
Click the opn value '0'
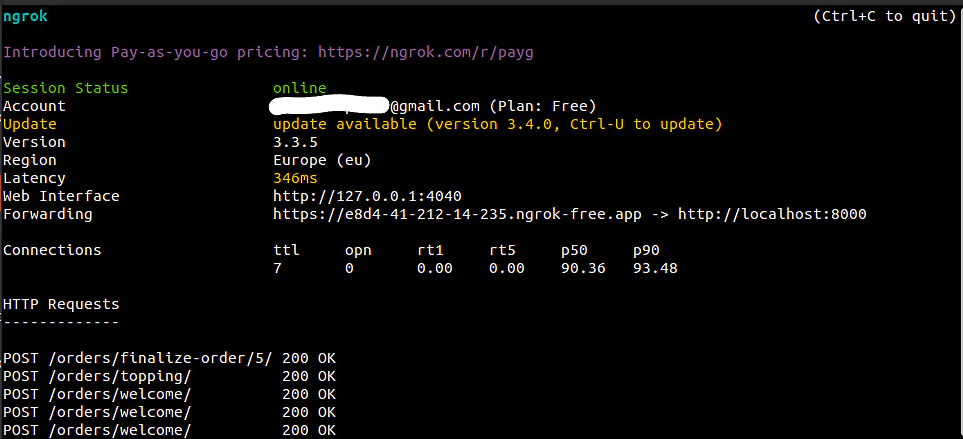pyautogui.click(x=349, y=268)
